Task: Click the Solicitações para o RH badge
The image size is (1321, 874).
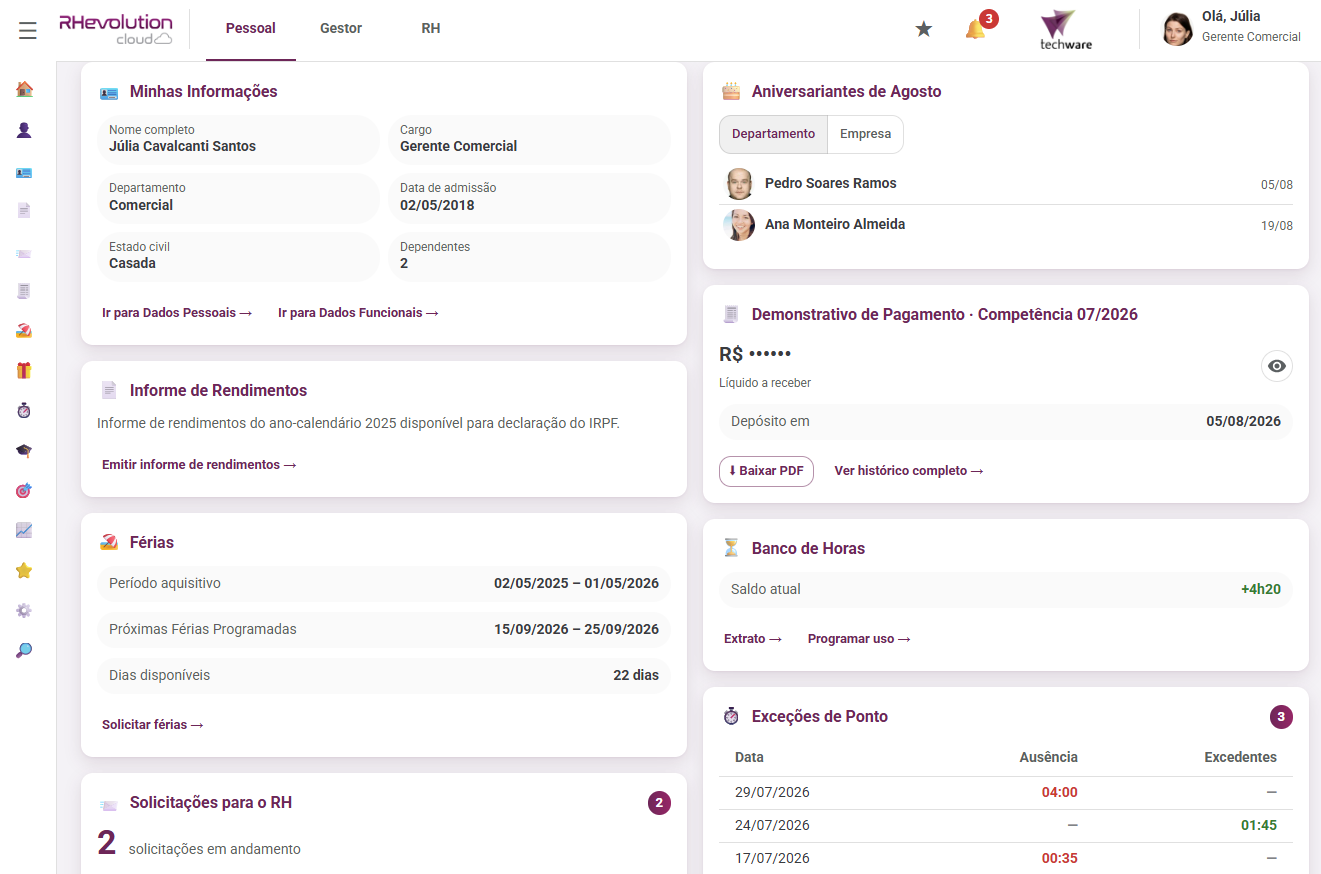Action: tap(659, 803)
